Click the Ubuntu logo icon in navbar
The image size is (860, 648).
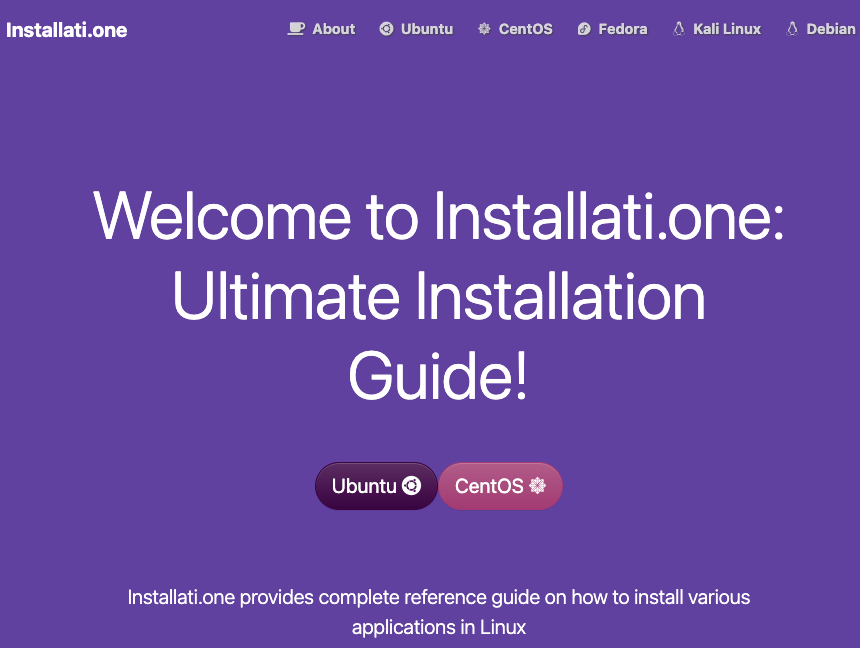tap(387, 29)
